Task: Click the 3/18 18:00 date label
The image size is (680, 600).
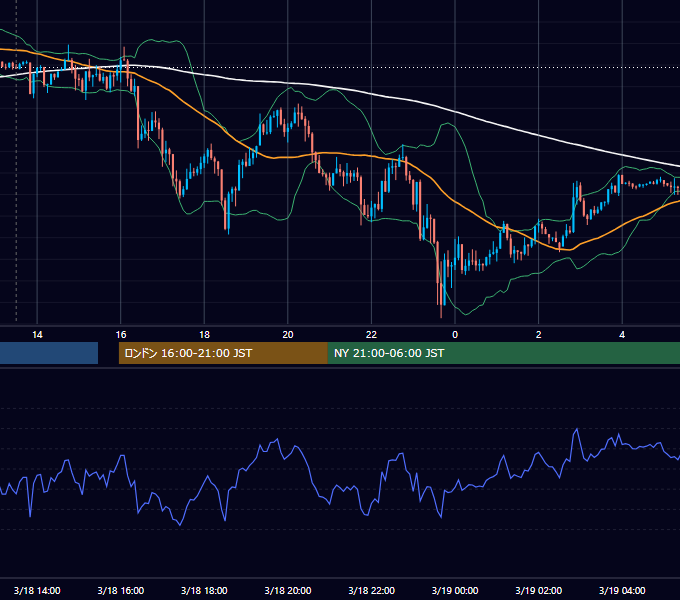Action: pyautogui.click(x=204, y=590)
